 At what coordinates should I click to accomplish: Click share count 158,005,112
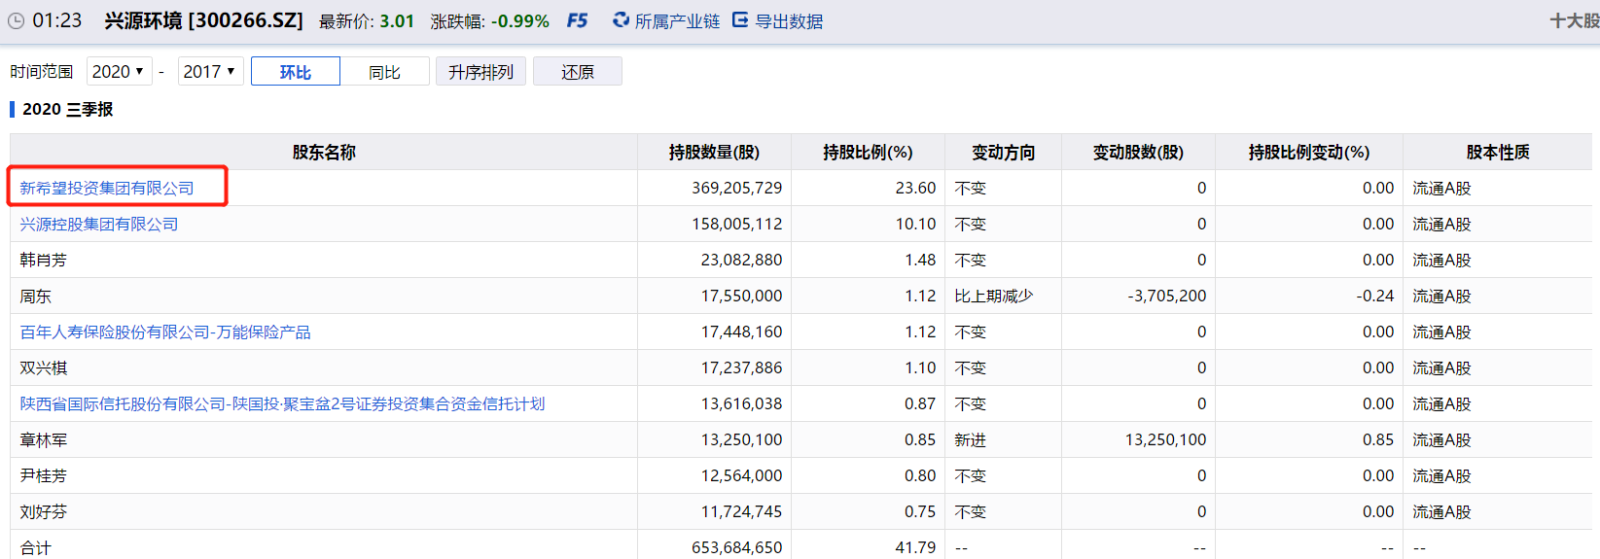point(737,224)
